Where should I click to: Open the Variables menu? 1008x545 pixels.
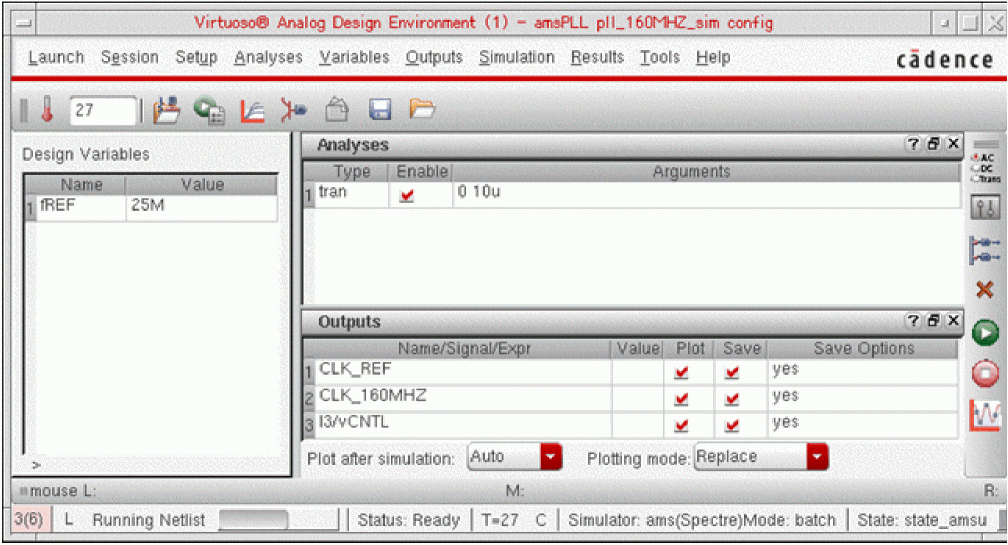[354, 57]
